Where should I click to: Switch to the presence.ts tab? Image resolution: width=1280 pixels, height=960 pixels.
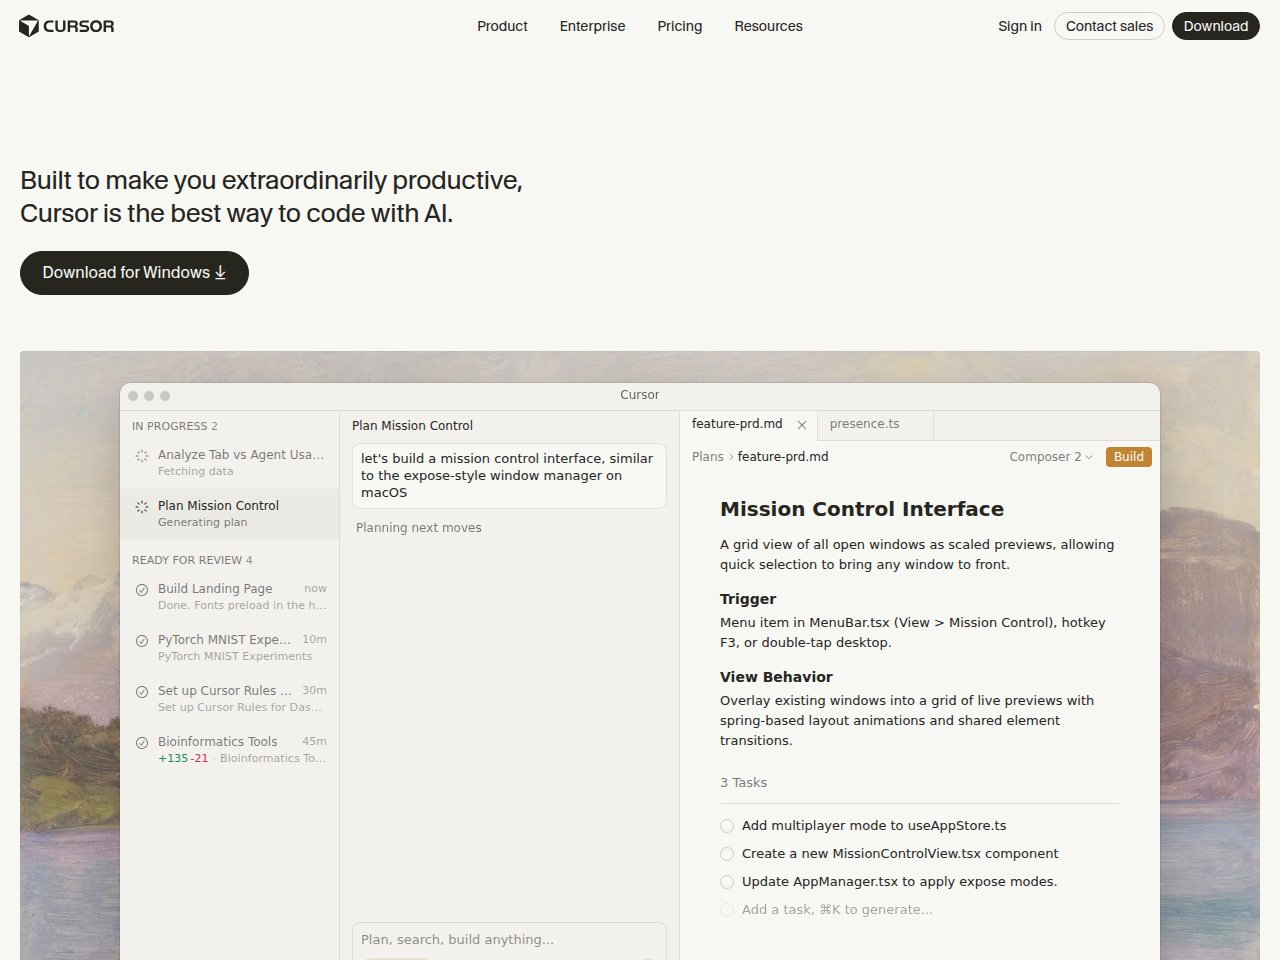864,424
